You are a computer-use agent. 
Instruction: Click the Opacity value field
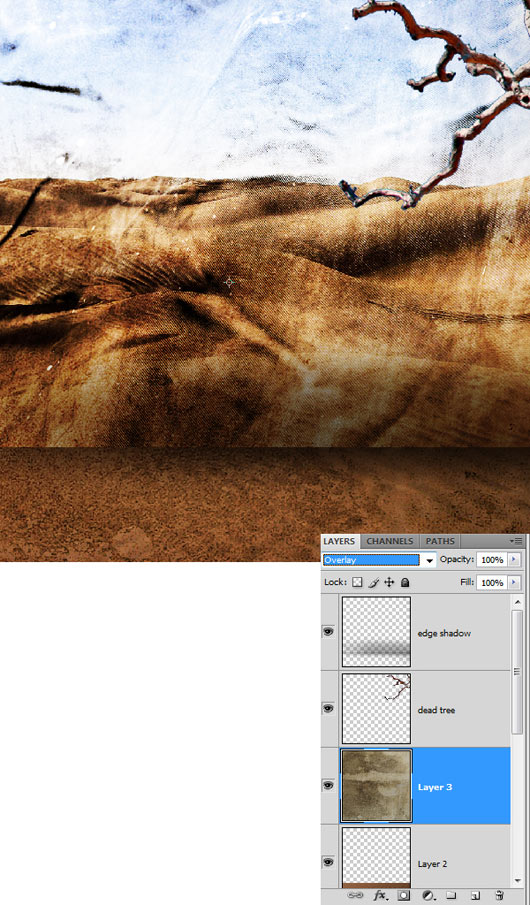(x=492, y=560)
